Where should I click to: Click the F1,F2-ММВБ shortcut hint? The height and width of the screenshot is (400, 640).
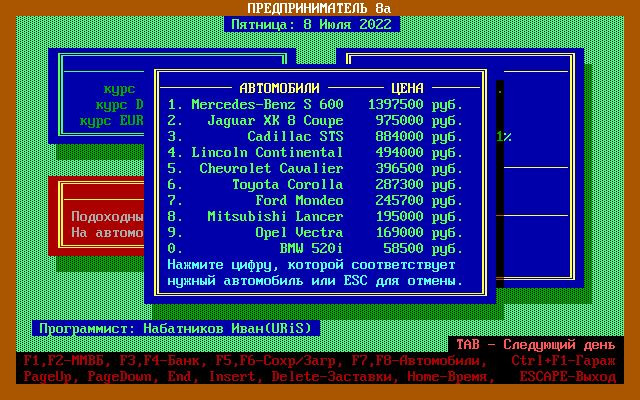tap(67, 360)
